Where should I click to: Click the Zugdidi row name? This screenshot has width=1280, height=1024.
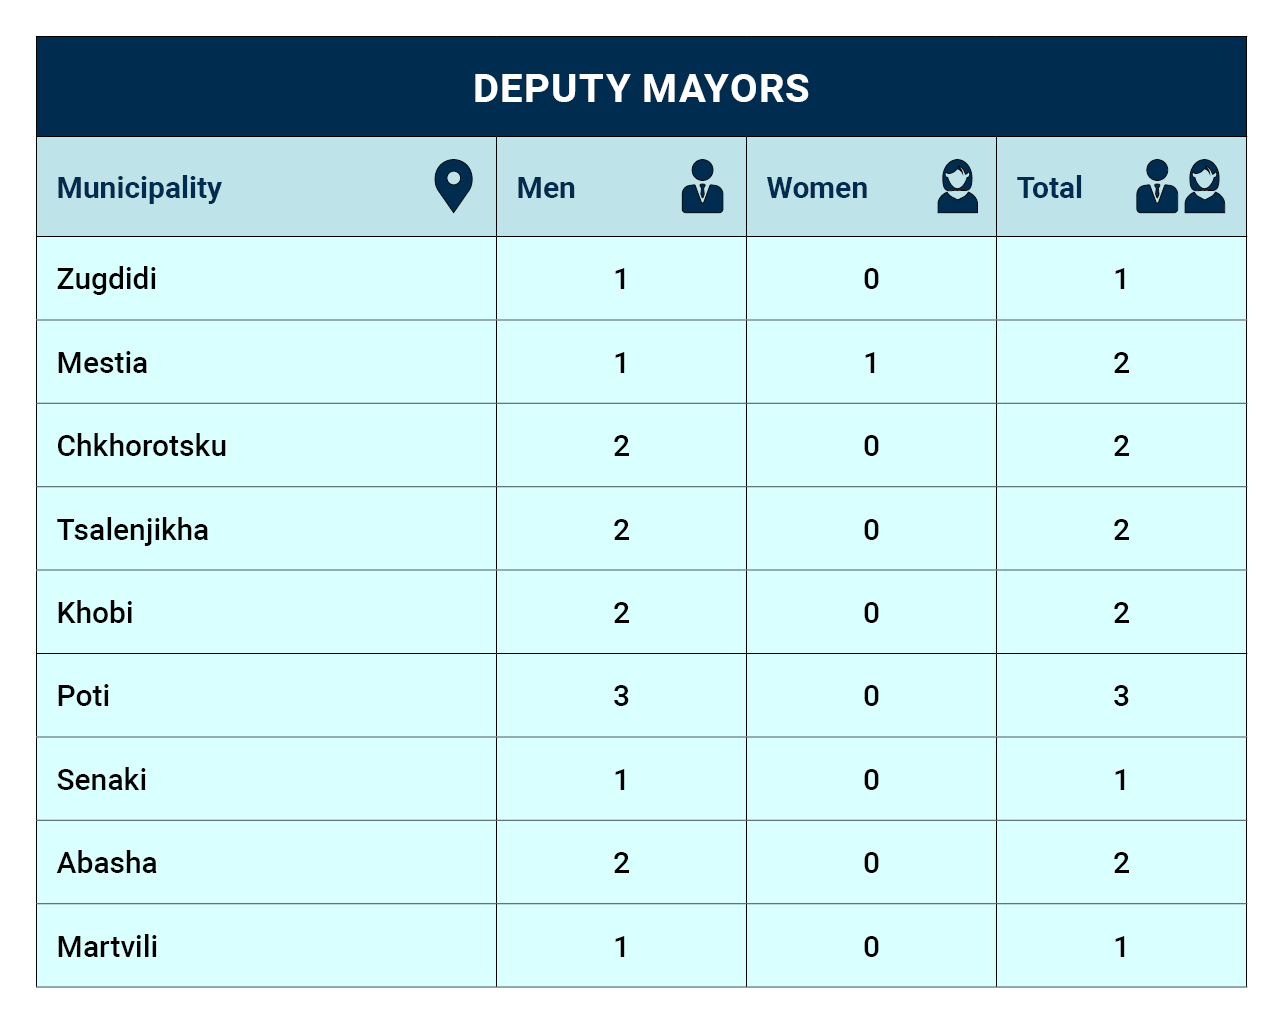pyautogui.click(x=107, y=279)
